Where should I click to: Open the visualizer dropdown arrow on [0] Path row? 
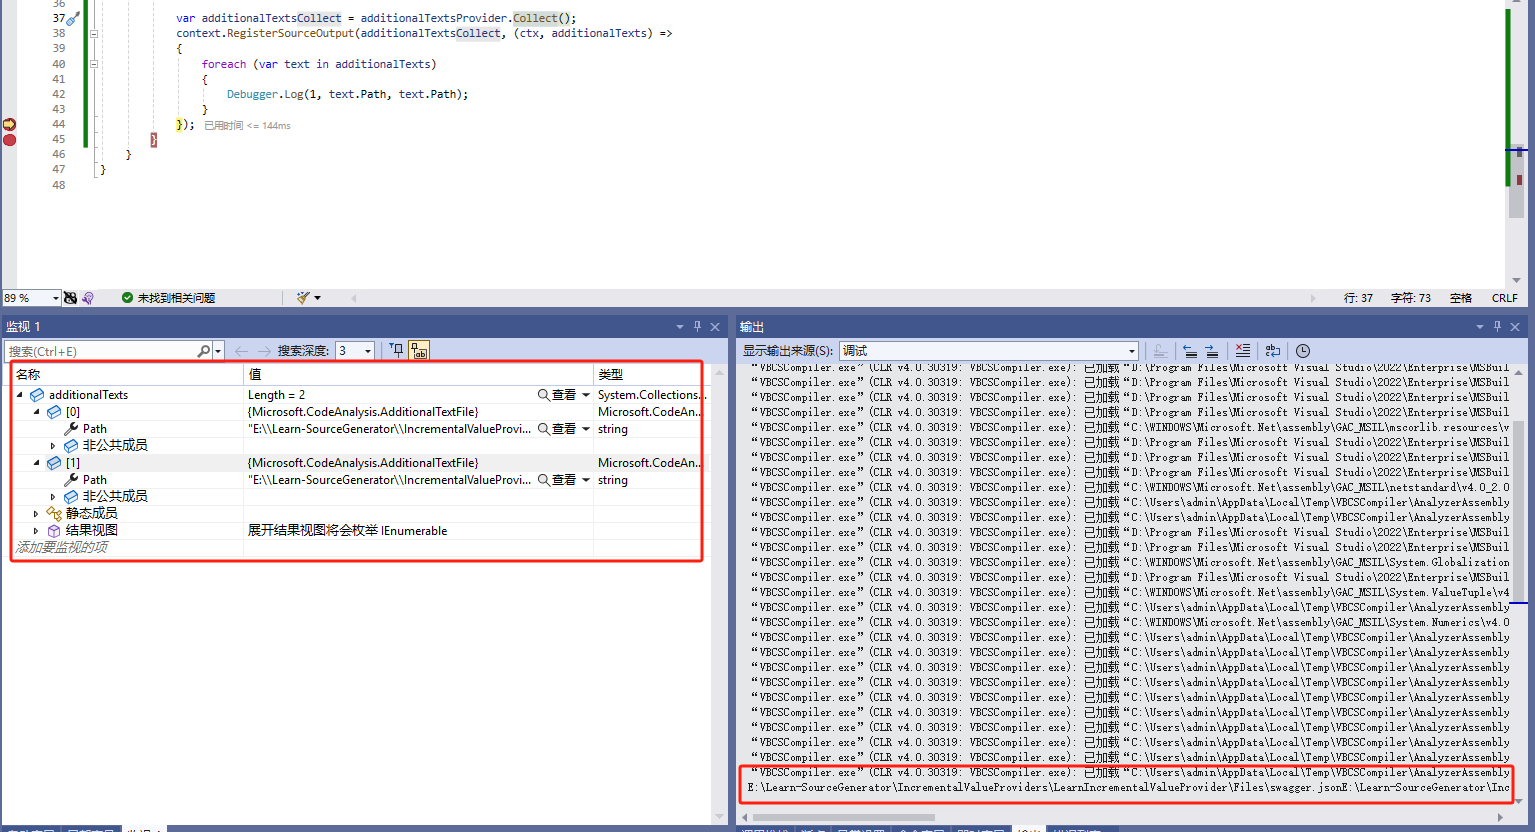coord(586,429)
